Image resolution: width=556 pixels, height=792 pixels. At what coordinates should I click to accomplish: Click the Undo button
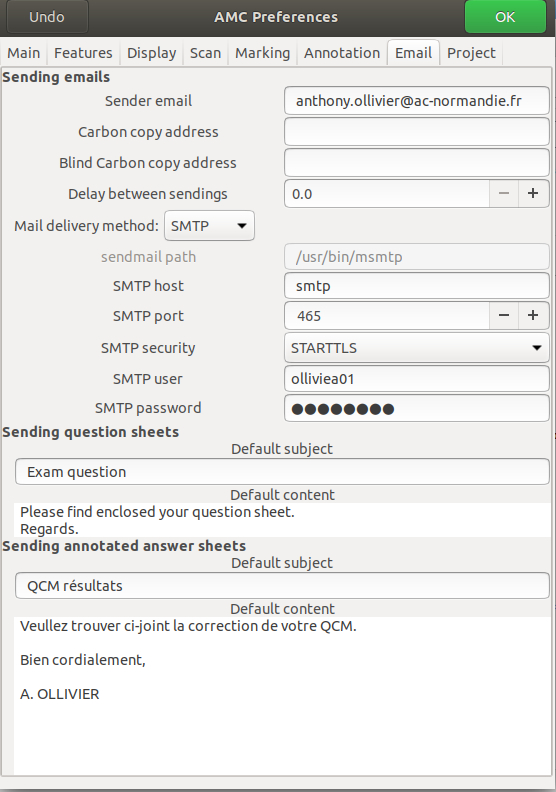(x=47, y=17)
